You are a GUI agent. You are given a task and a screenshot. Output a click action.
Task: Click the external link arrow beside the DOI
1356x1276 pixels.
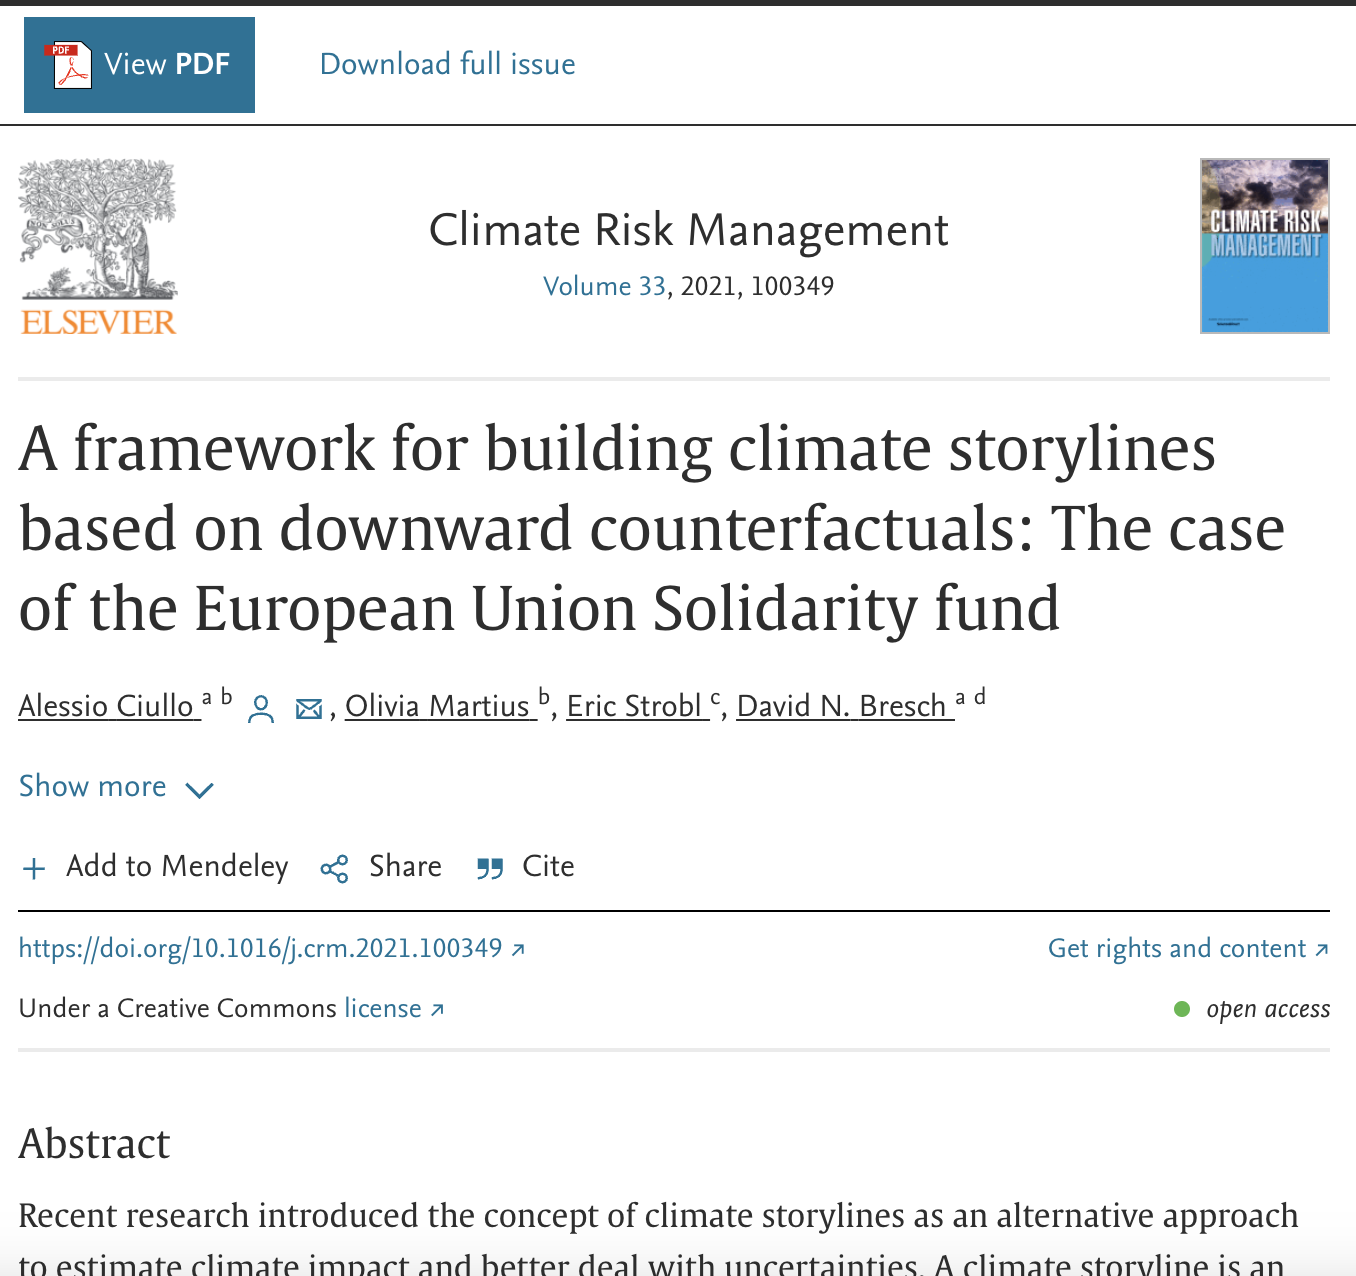[519, 950]
